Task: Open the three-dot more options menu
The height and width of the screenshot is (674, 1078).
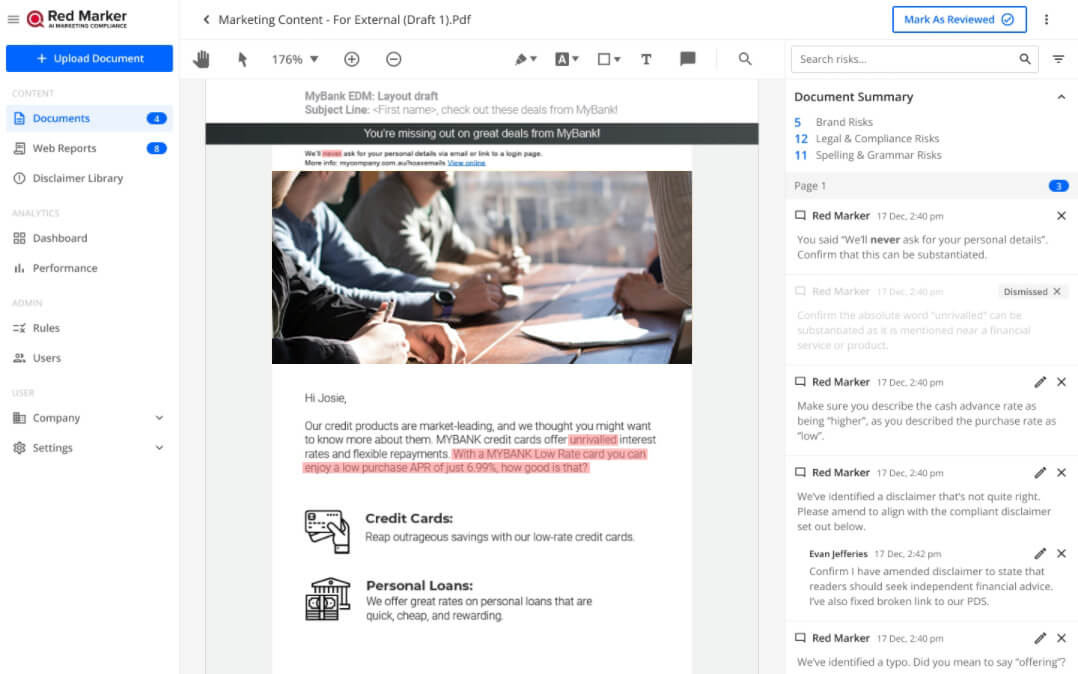Action: click(1046, 19)
